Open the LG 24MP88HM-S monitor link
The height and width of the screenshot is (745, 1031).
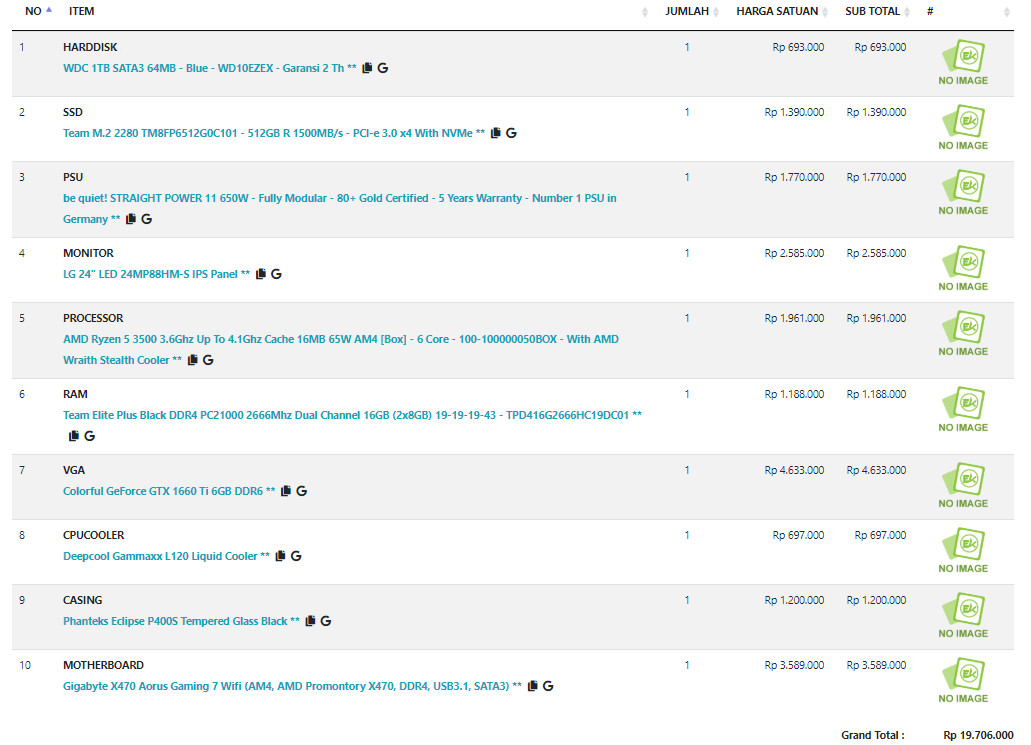(156, 274)
